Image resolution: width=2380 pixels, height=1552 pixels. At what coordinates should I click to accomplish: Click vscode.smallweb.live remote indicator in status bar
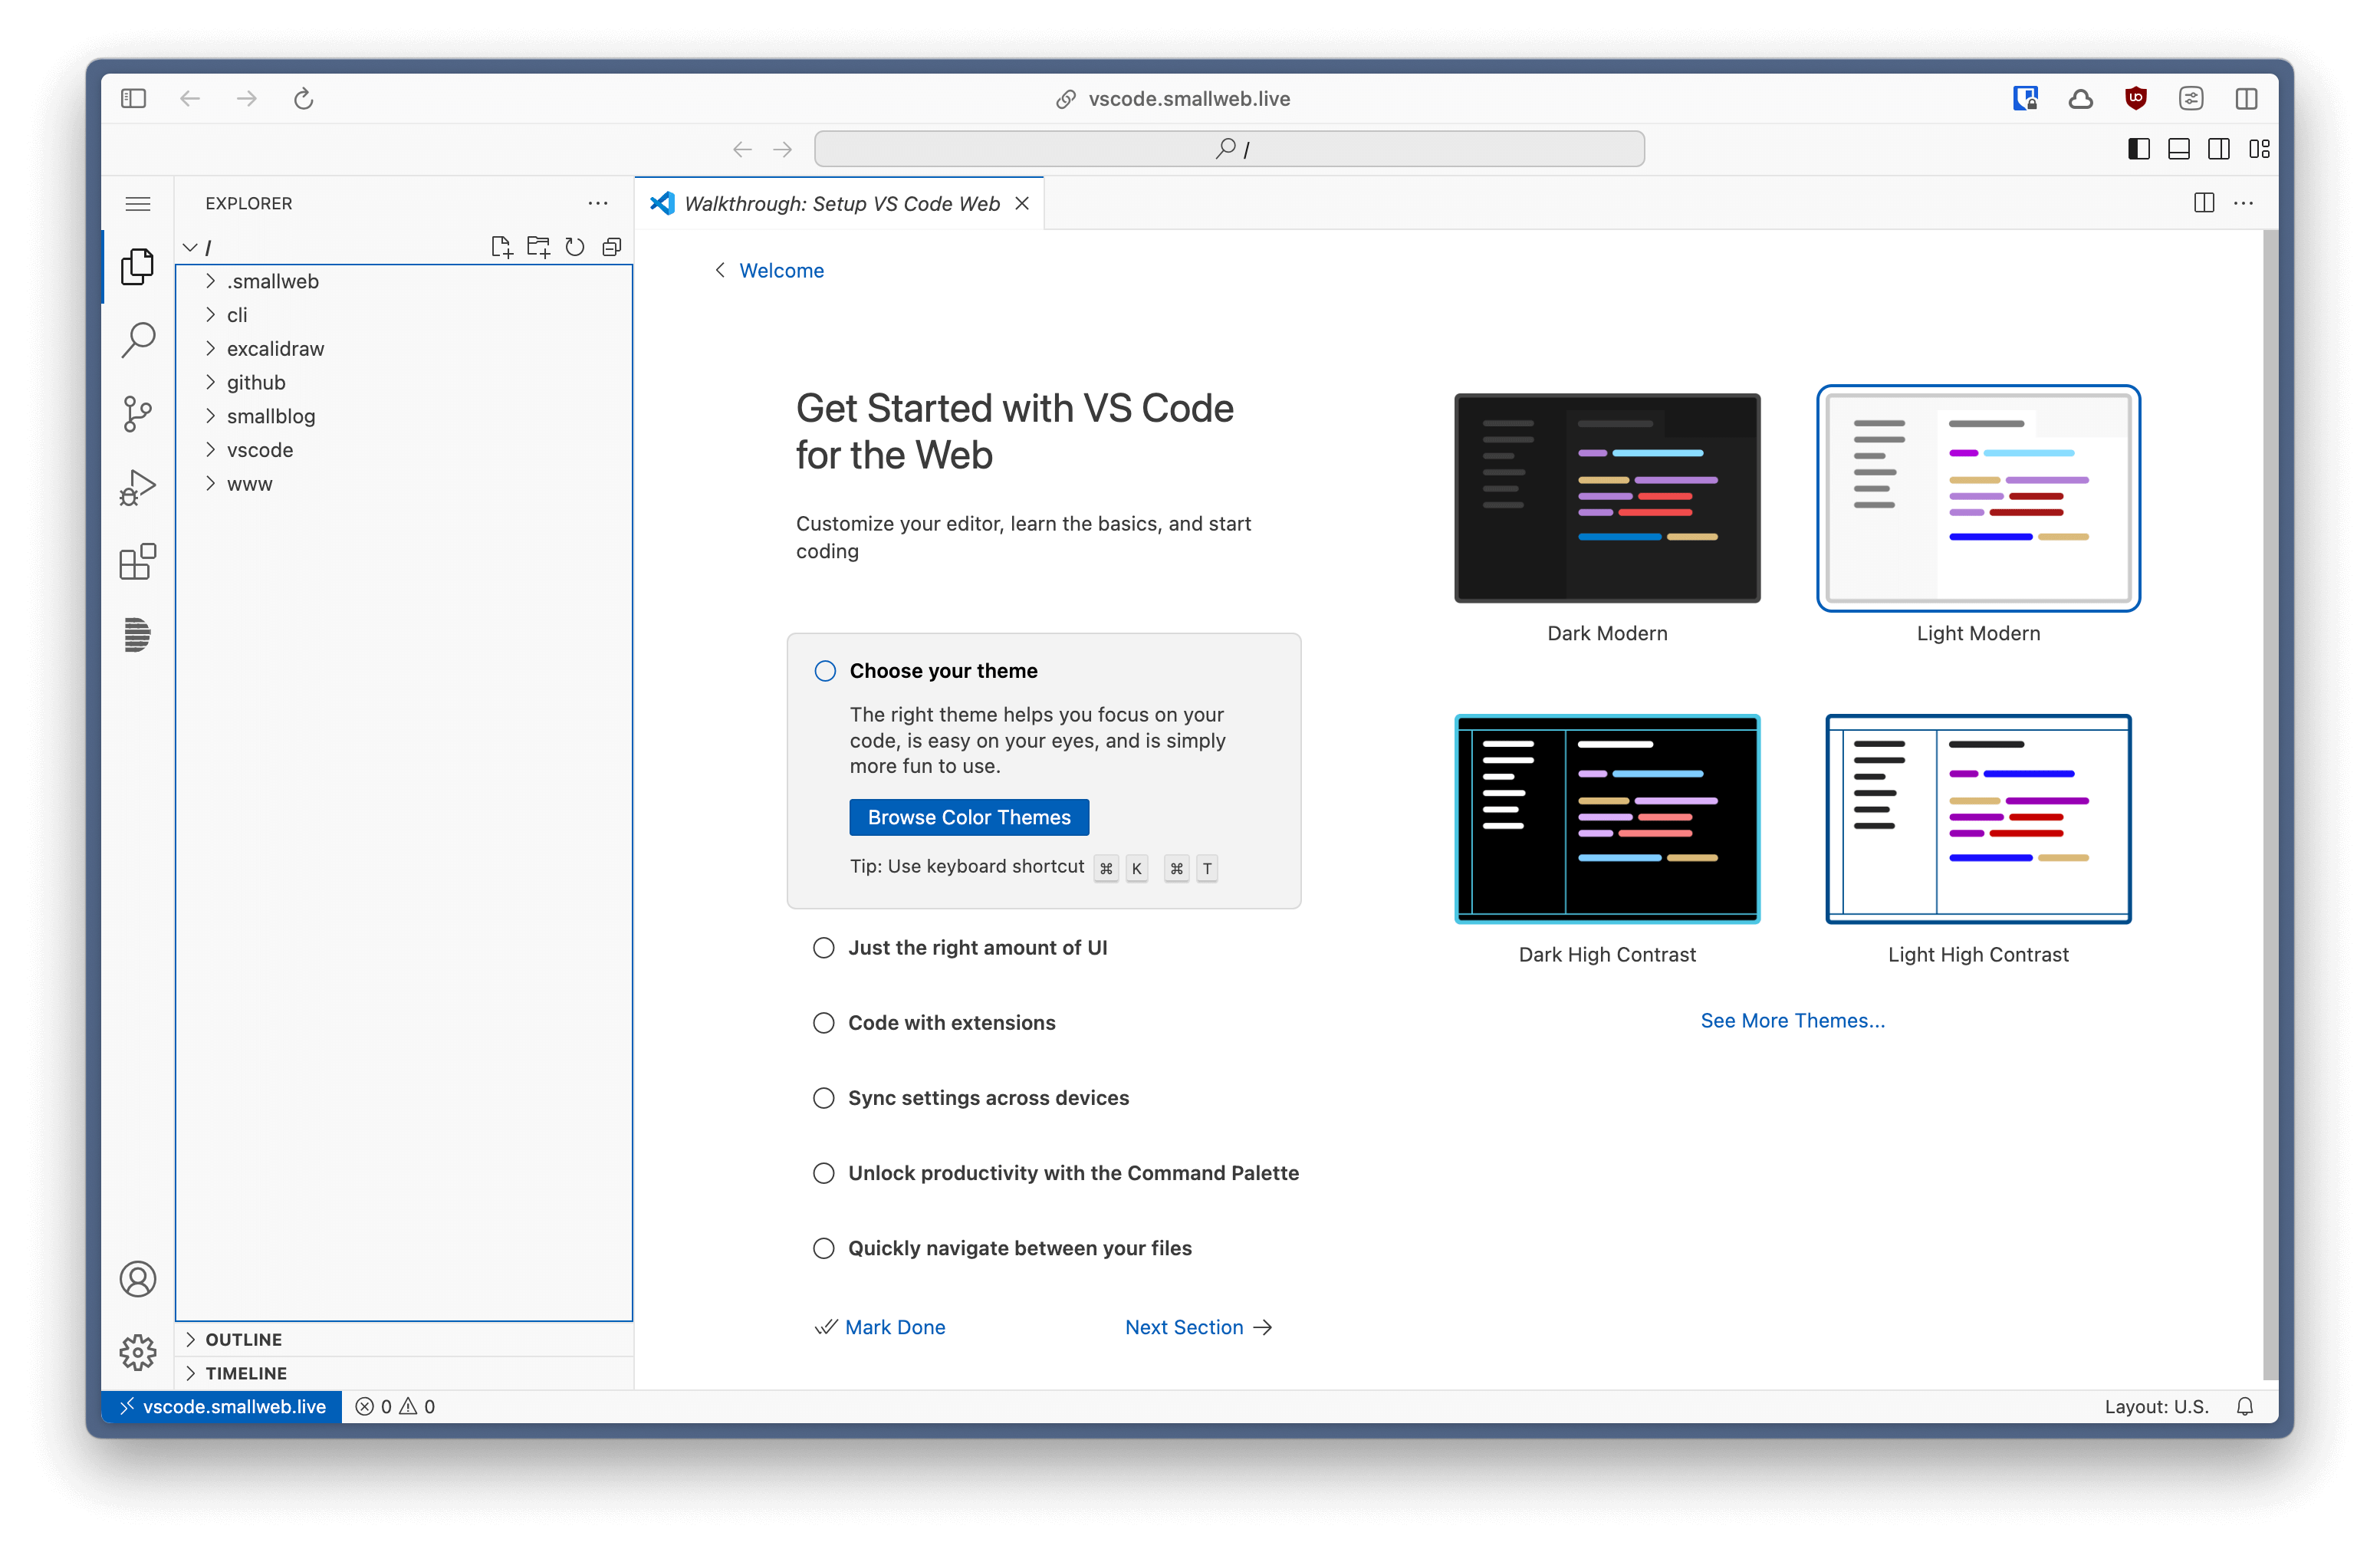click(222, 1406)
